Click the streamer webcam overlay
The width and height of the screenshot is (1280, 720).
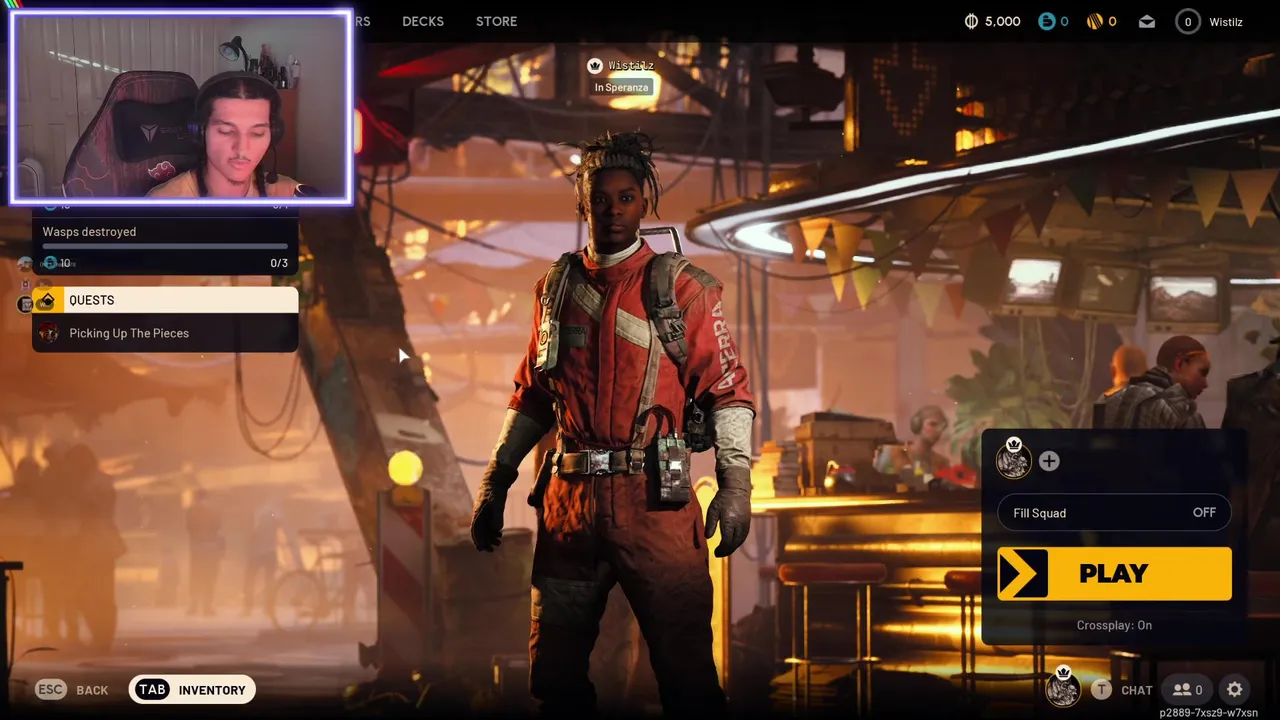tap(180, 107)
